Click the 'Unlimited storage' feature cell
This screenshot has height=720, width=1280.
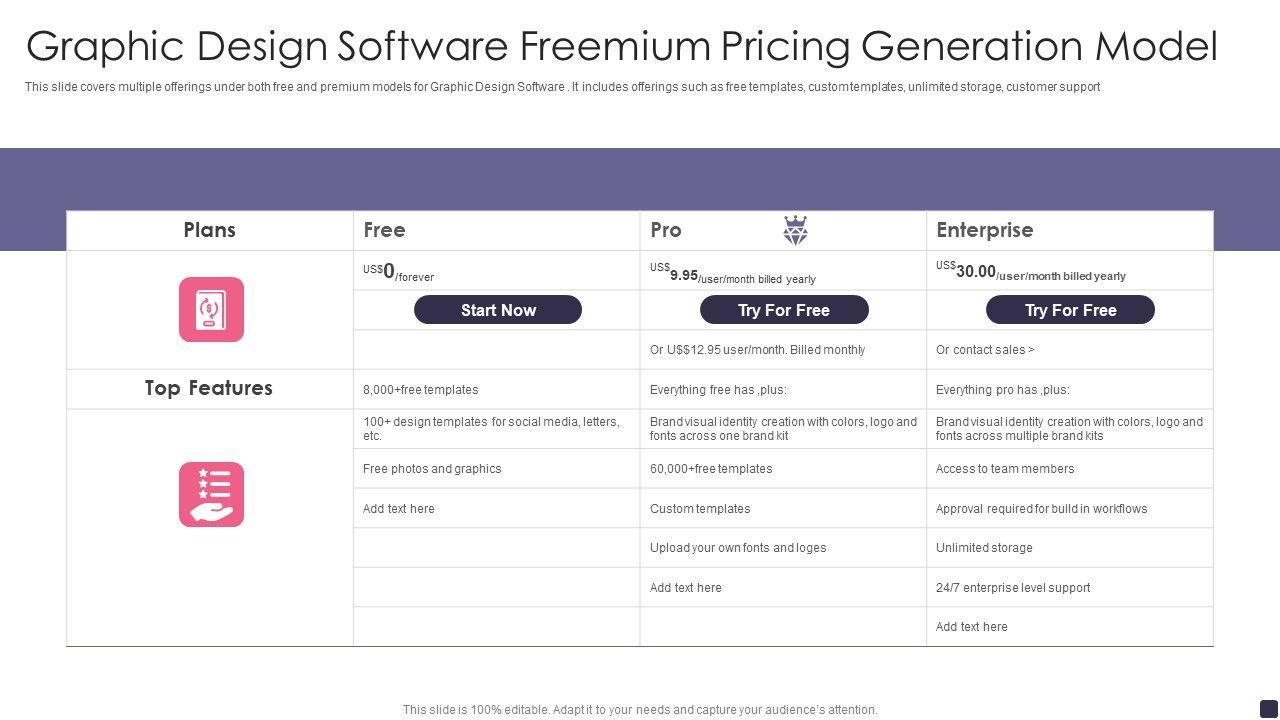(984, 548)
